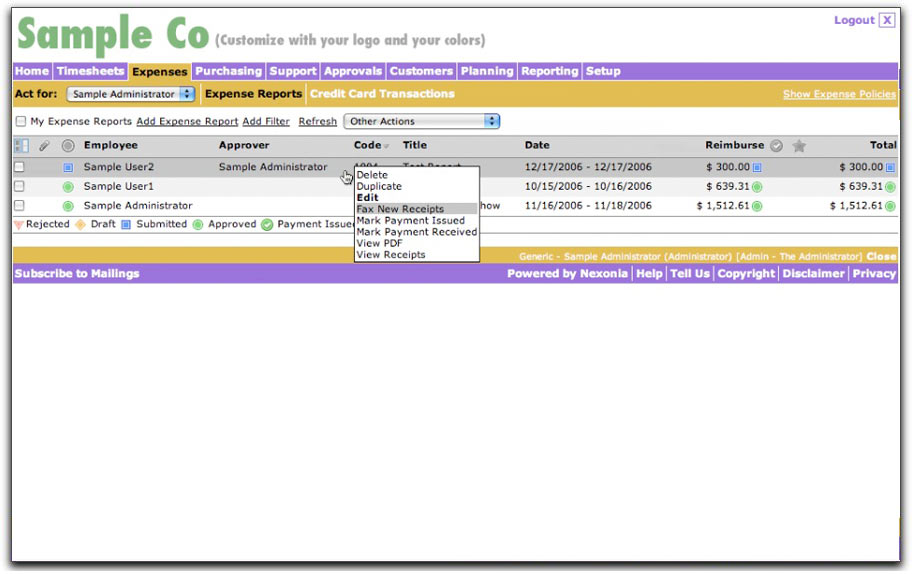This screenshot has height=574, width=912.
Task: Click Close in the yellow status bar
Action: [x=881, y=256]
